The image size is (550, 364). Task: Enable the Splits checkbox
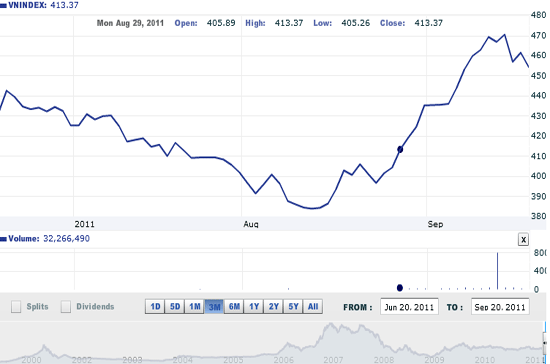tap(16, 306)
